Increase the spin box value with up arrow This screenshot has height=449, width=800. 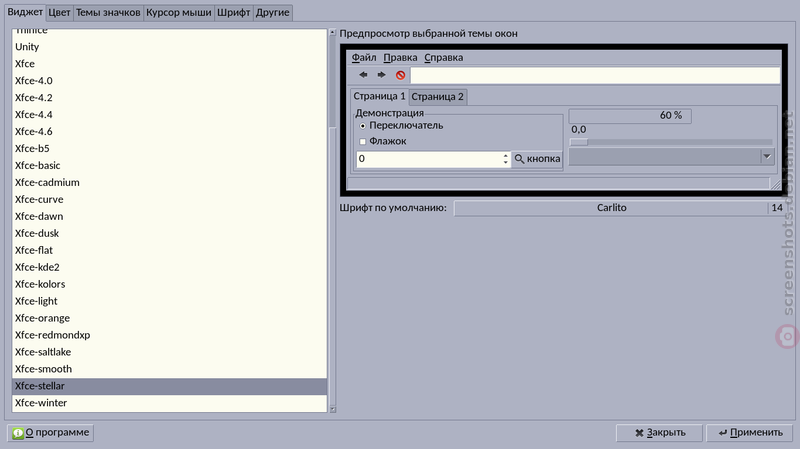[506, 156]
